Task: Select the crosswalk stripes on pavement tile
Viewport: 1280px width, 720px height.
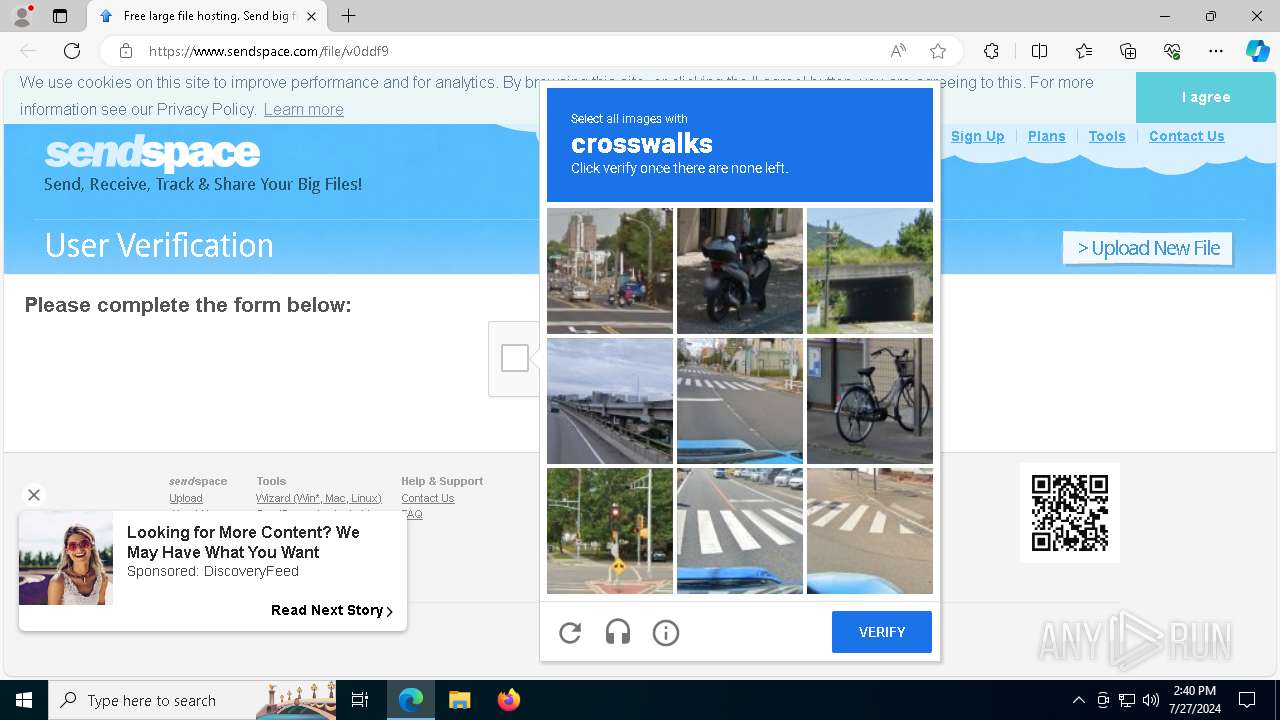Action: (x=870, y=531)
